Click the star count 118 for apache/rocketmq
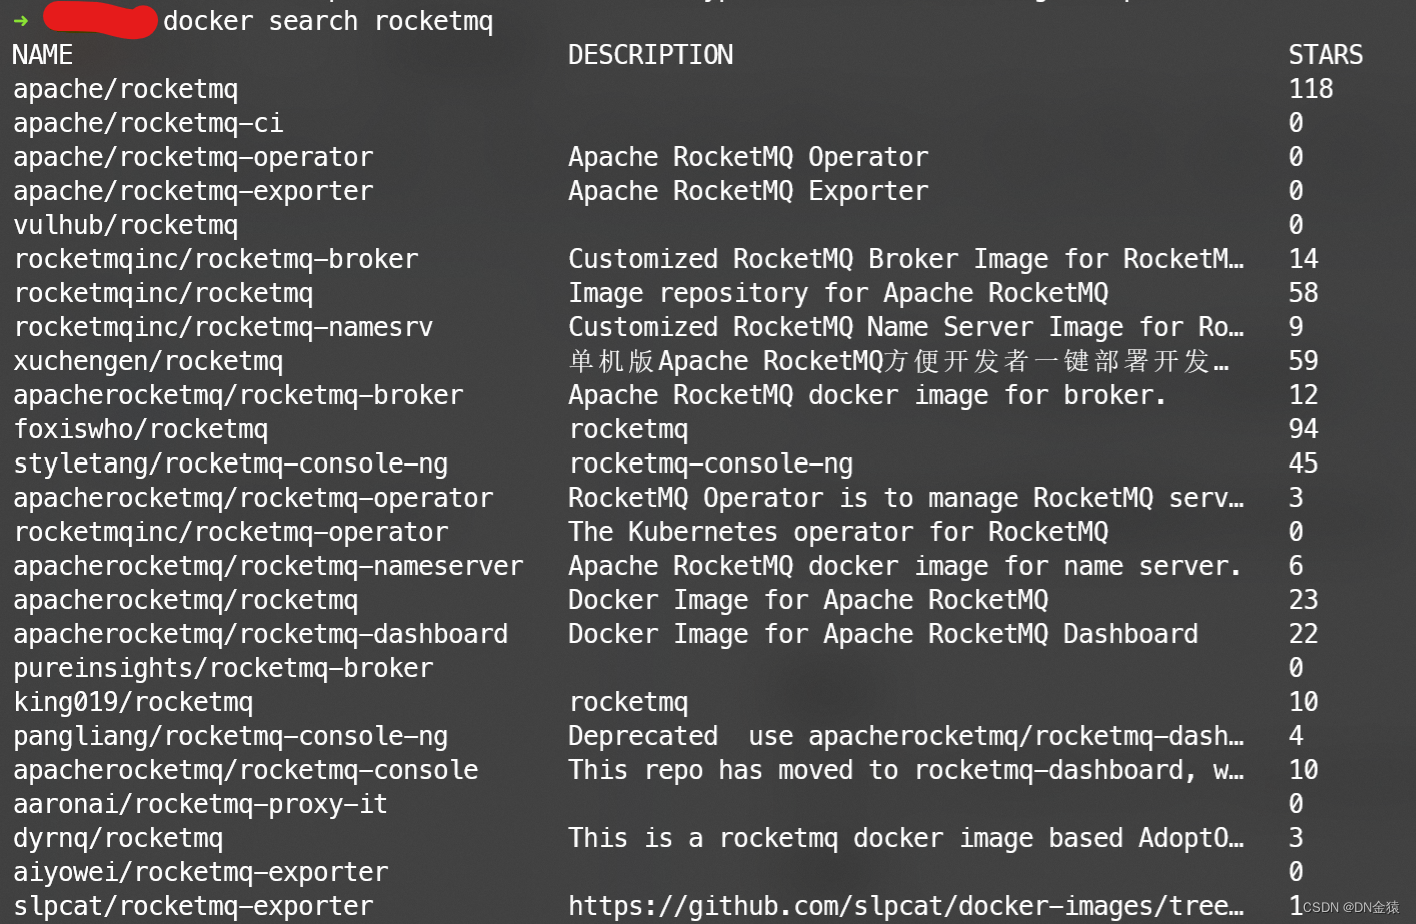 1310,89
